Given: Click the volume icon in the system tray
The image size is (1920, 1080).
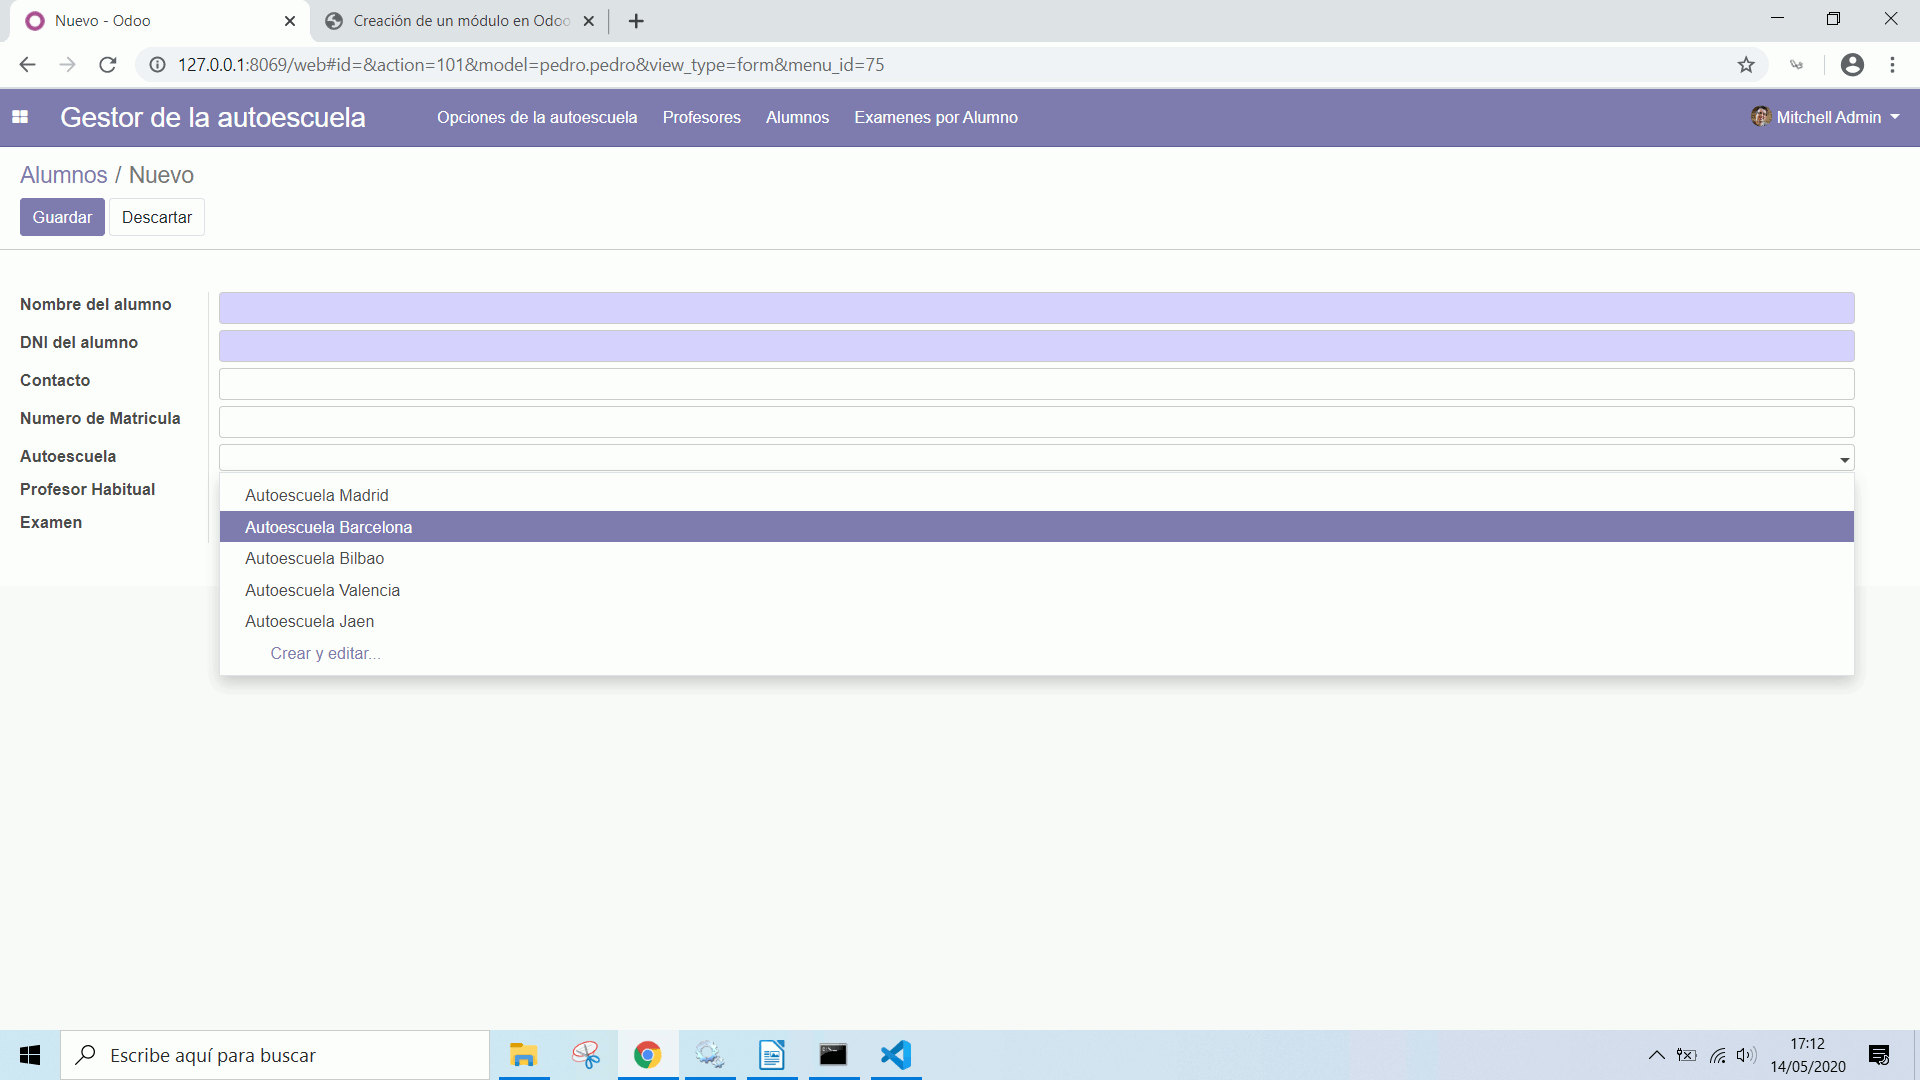Looking at the screenshot, I should 1747,1055.
